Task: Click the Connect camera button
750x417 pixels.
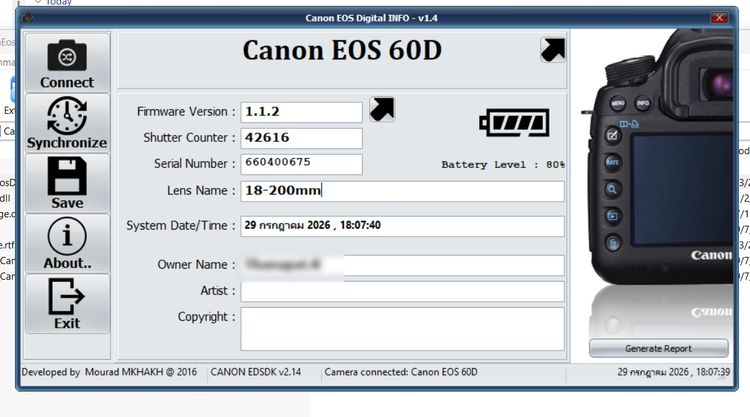Action: (67, 62)
